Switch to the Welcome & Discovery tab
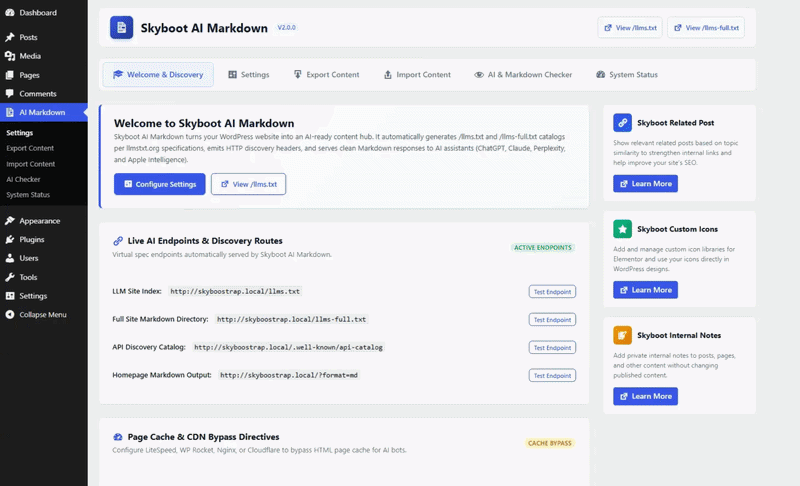The width and height of the screenshot is (800, 486). coord(158,74)
